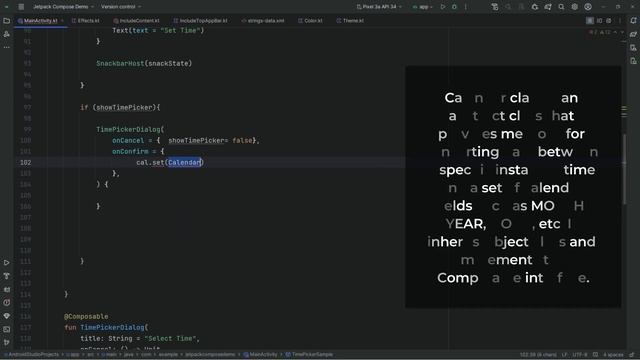Switch editor to Split view mode
The width and height of the screenshot is (640, 360).
tap(600, 20)
